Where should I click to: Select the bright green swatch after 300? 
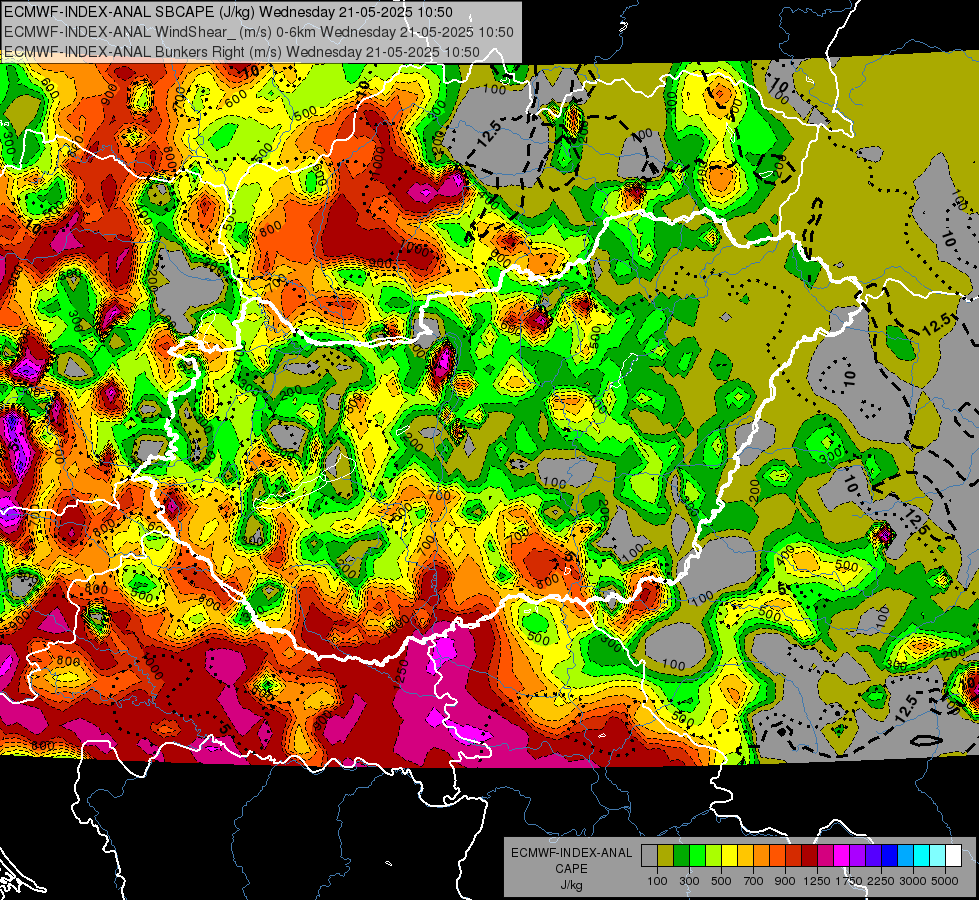click(x=697, y=856)
